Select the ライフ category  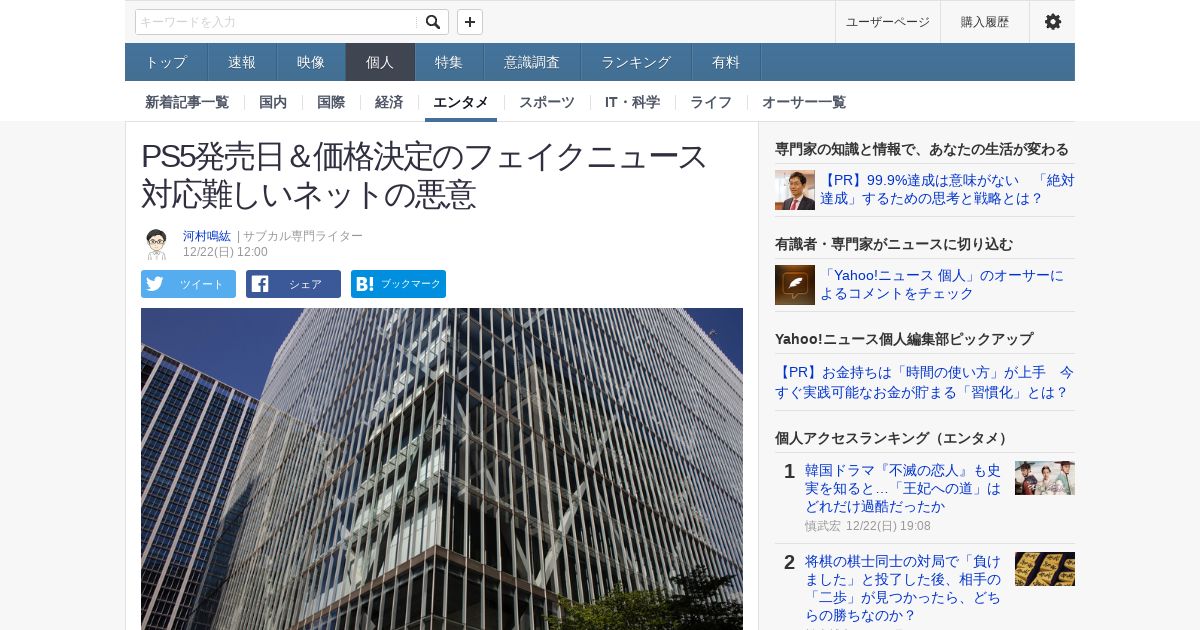tap(711, 102)
